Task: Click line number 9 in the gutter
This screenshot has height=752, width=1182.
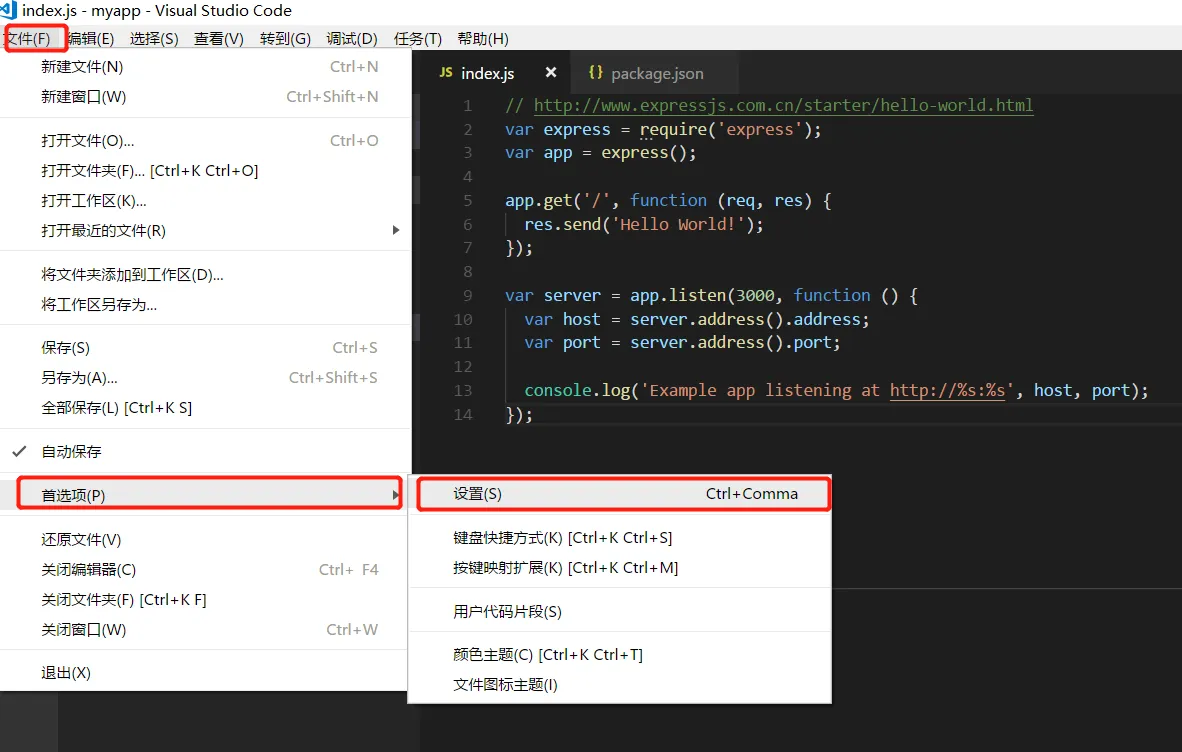Action: (467, 295)
